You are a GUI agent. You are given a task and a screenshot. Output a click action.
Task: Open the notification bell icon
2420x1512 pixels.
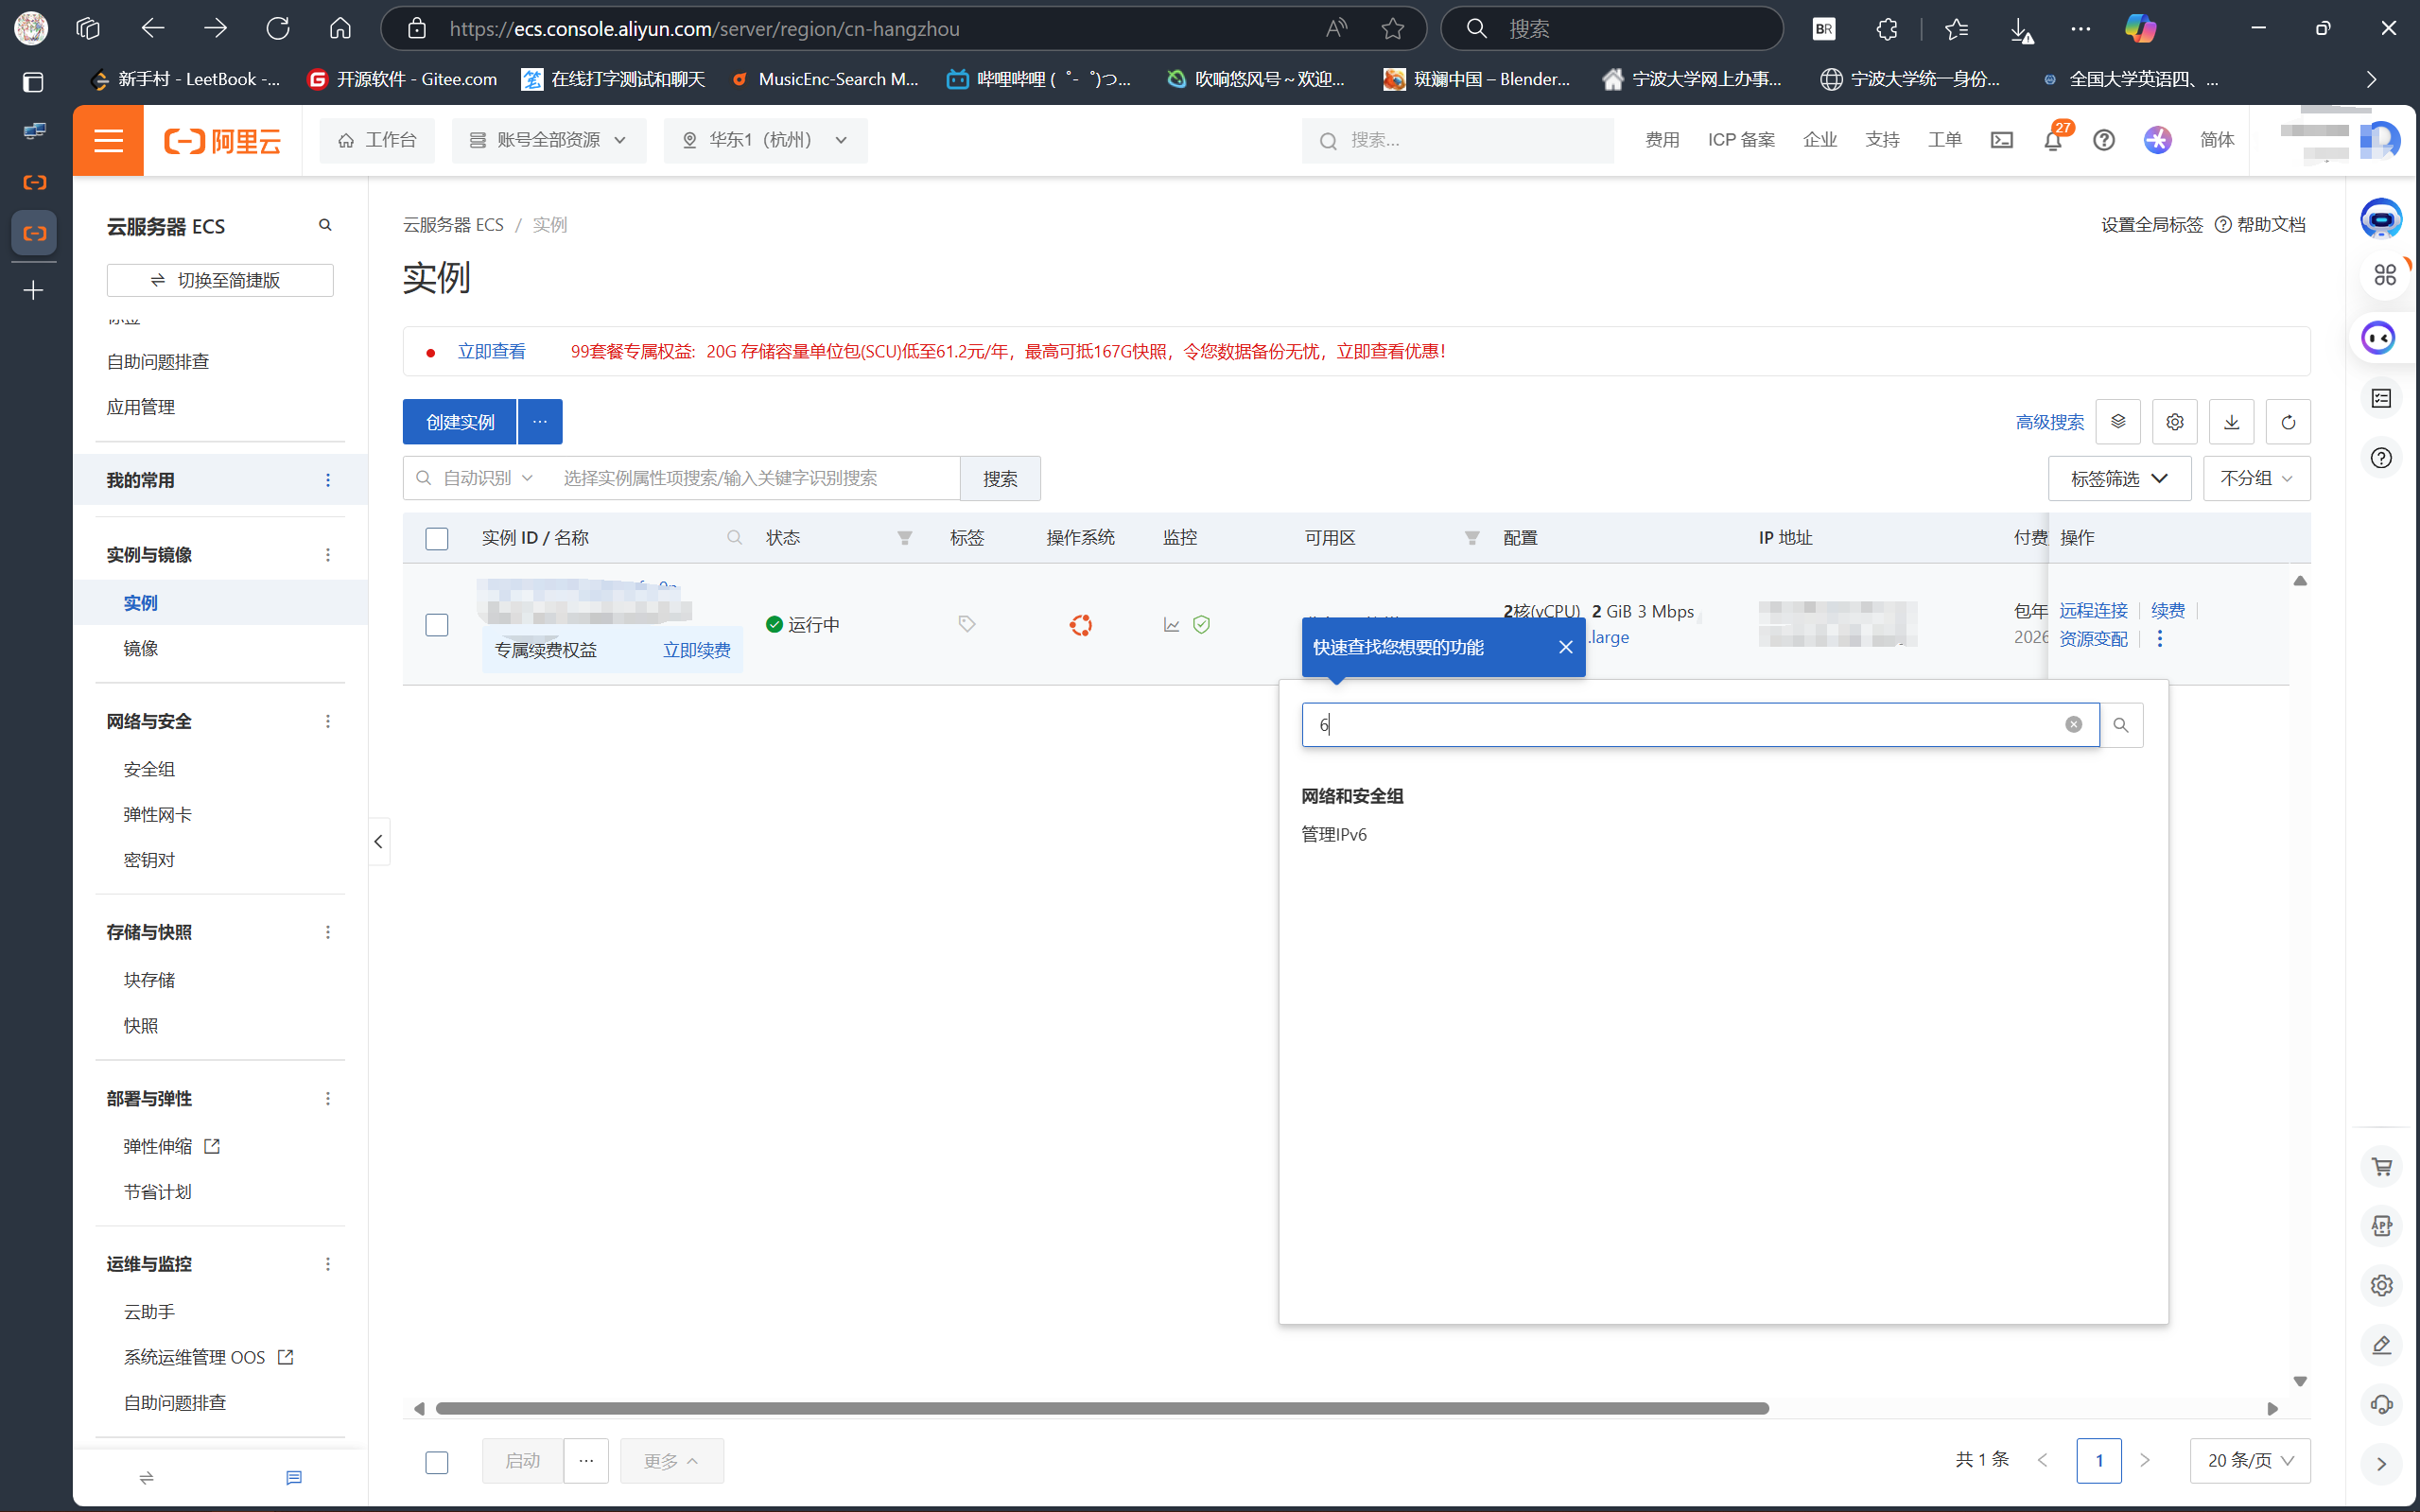[x=2052, y=140]
